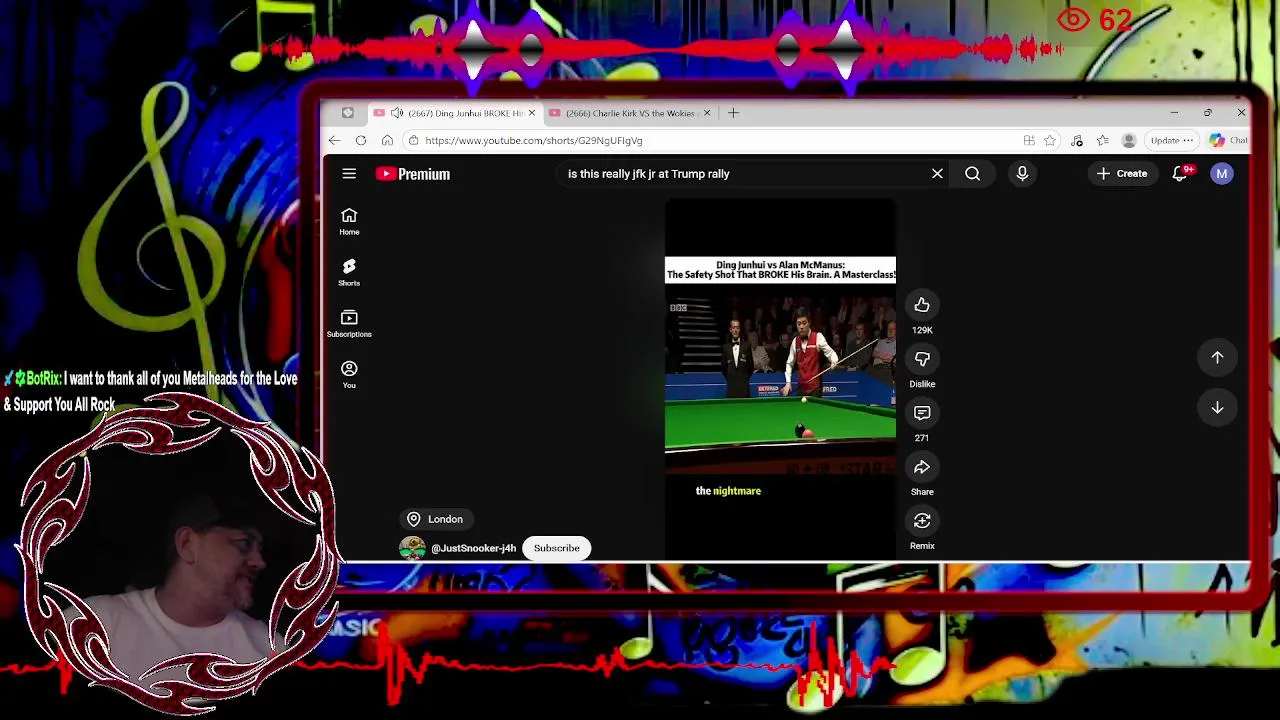This screenshot has height=720, width=1280.
Task: Add this page to favorites
Action: point(1050,141)
